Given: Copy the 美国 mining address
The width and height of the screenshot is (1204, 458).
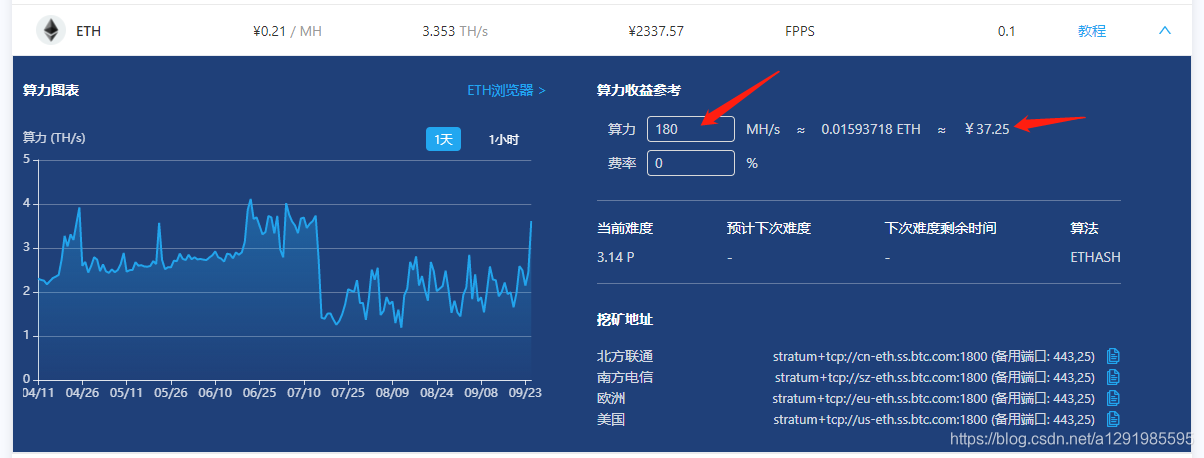Looking at the screenshot, I should point(1114,419).
